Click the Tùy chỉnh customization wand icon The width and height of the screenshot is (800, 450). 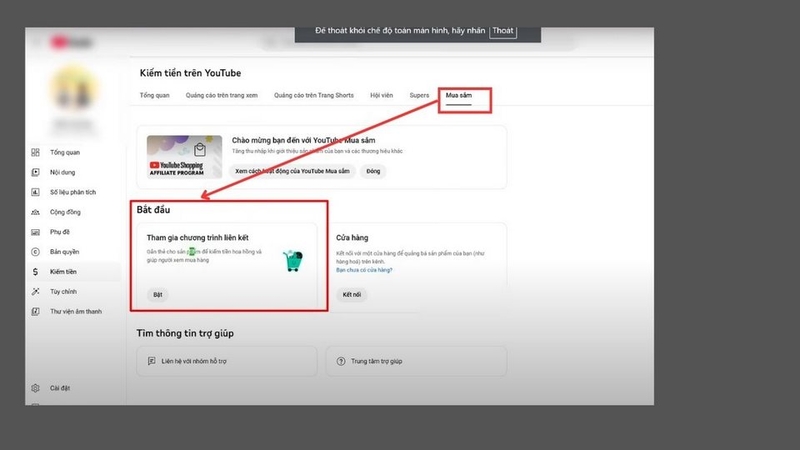(x=35, y=291)
